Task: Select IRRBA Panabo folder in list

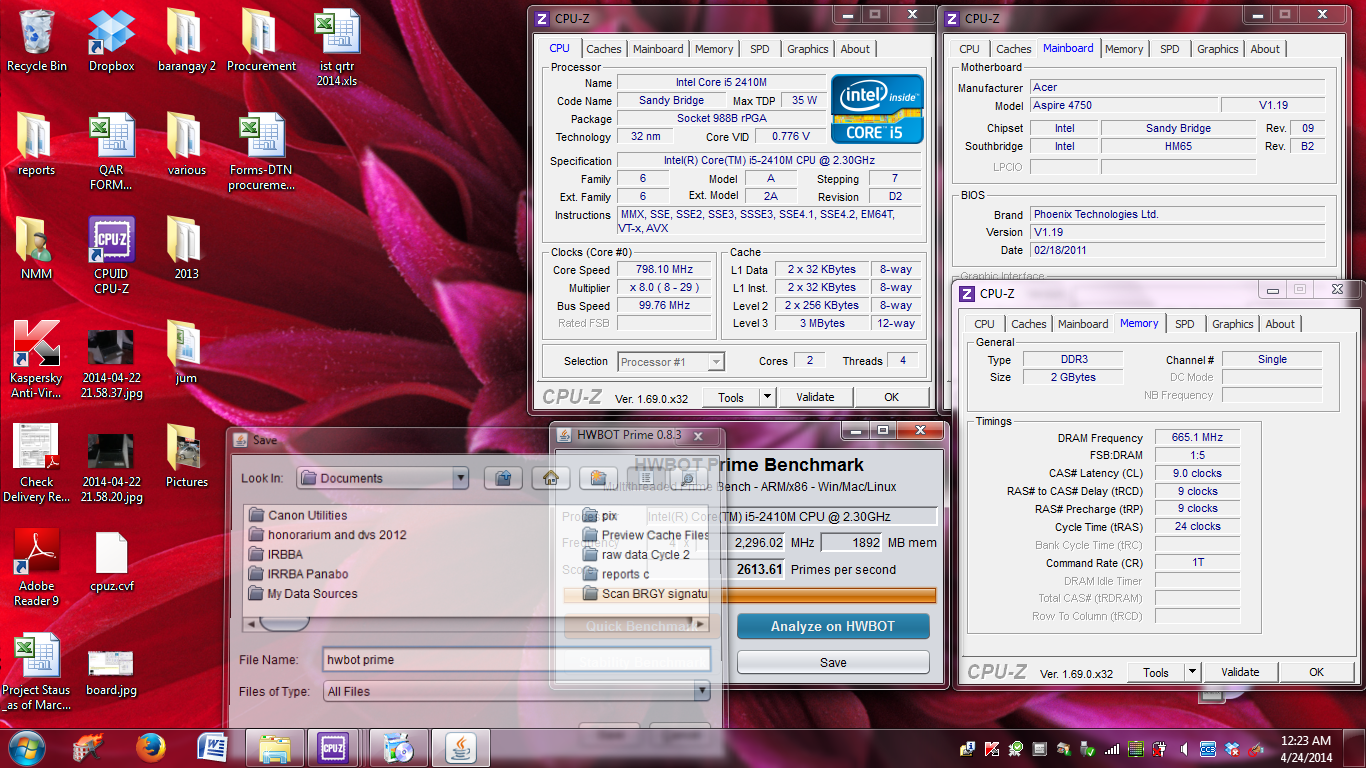Action: point(299,574)
